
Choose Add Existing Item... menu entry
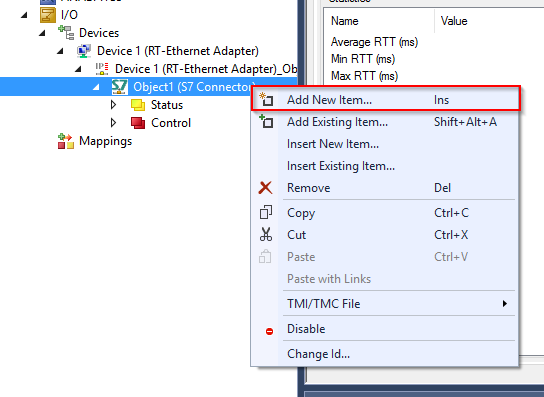pos(386,122)
